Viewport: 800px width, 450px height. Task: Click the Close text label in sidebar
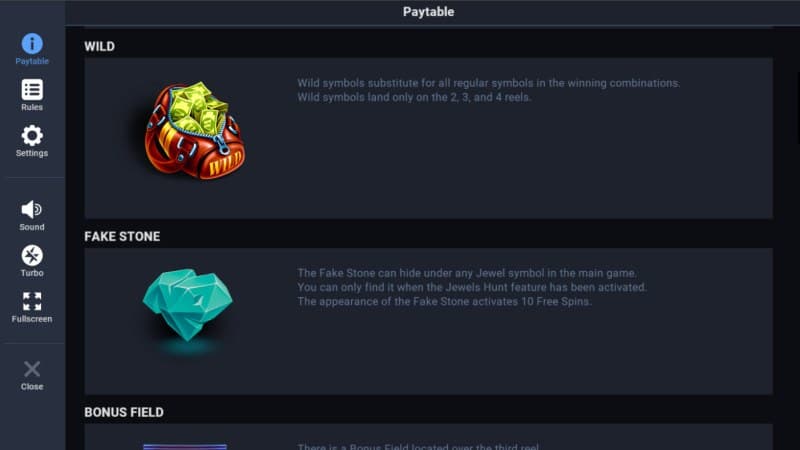tap(32, 386)
